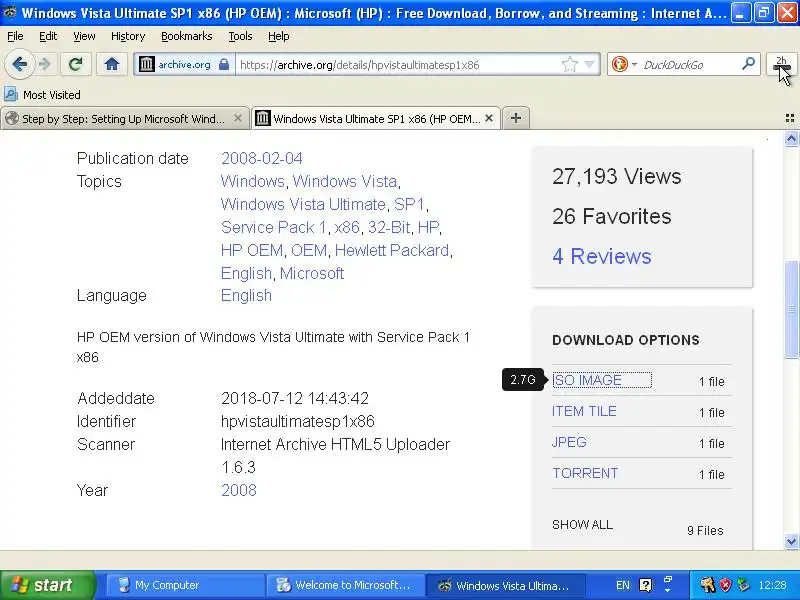
Task: Click the 27,193 Views text
Action: [616, 176]
